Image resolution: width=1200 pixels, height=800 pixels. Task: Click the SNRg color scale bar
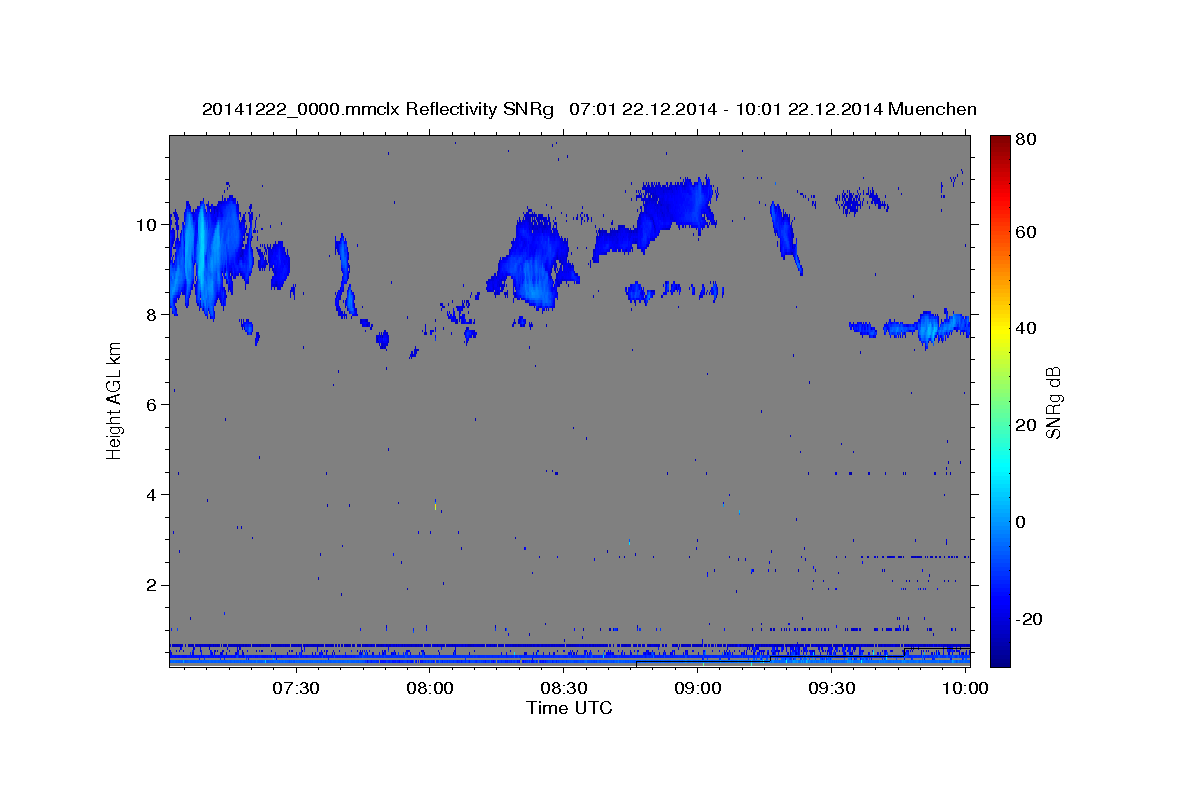coord(1000,401)
